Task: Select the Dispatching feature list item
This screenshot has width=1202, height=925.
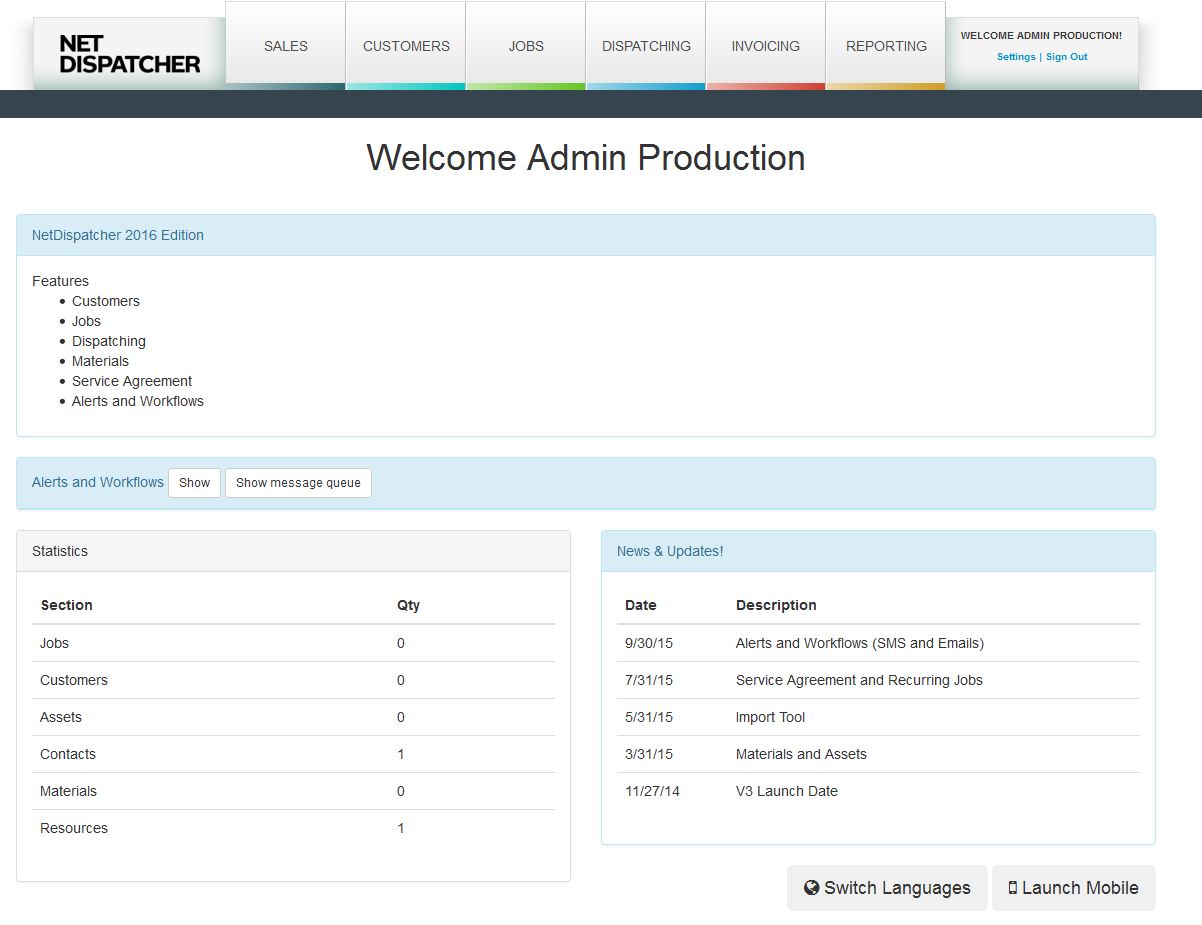Action: (x=109, y=341)
